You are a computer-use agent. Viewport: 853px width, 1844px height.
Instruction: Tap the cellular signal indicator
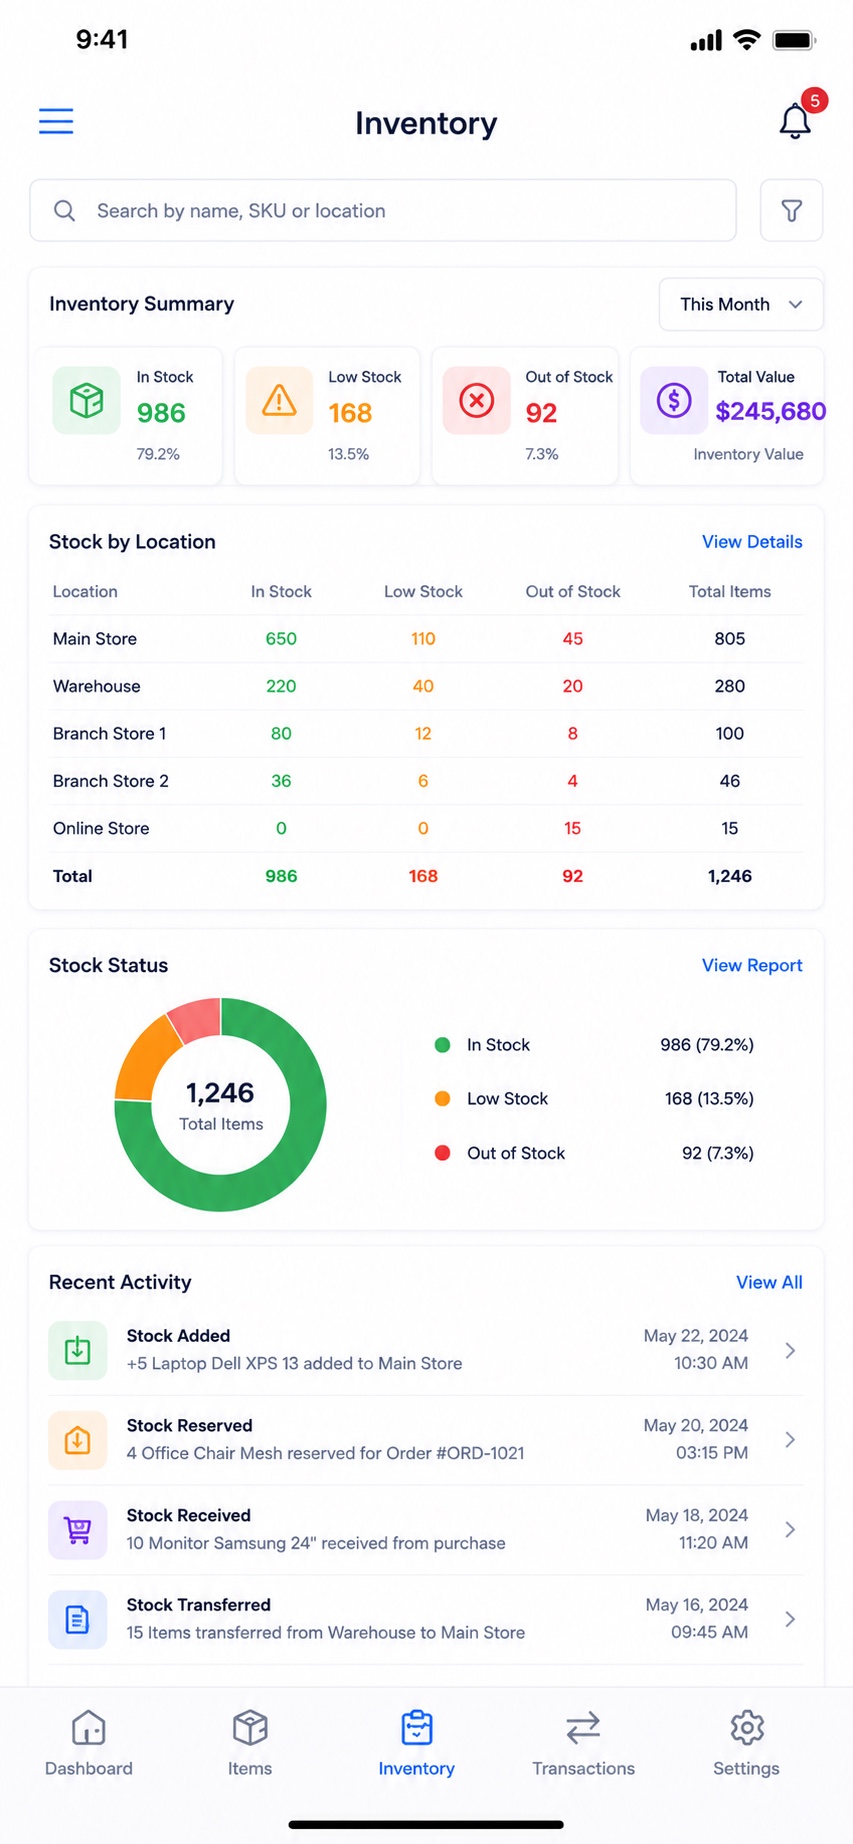706,40
